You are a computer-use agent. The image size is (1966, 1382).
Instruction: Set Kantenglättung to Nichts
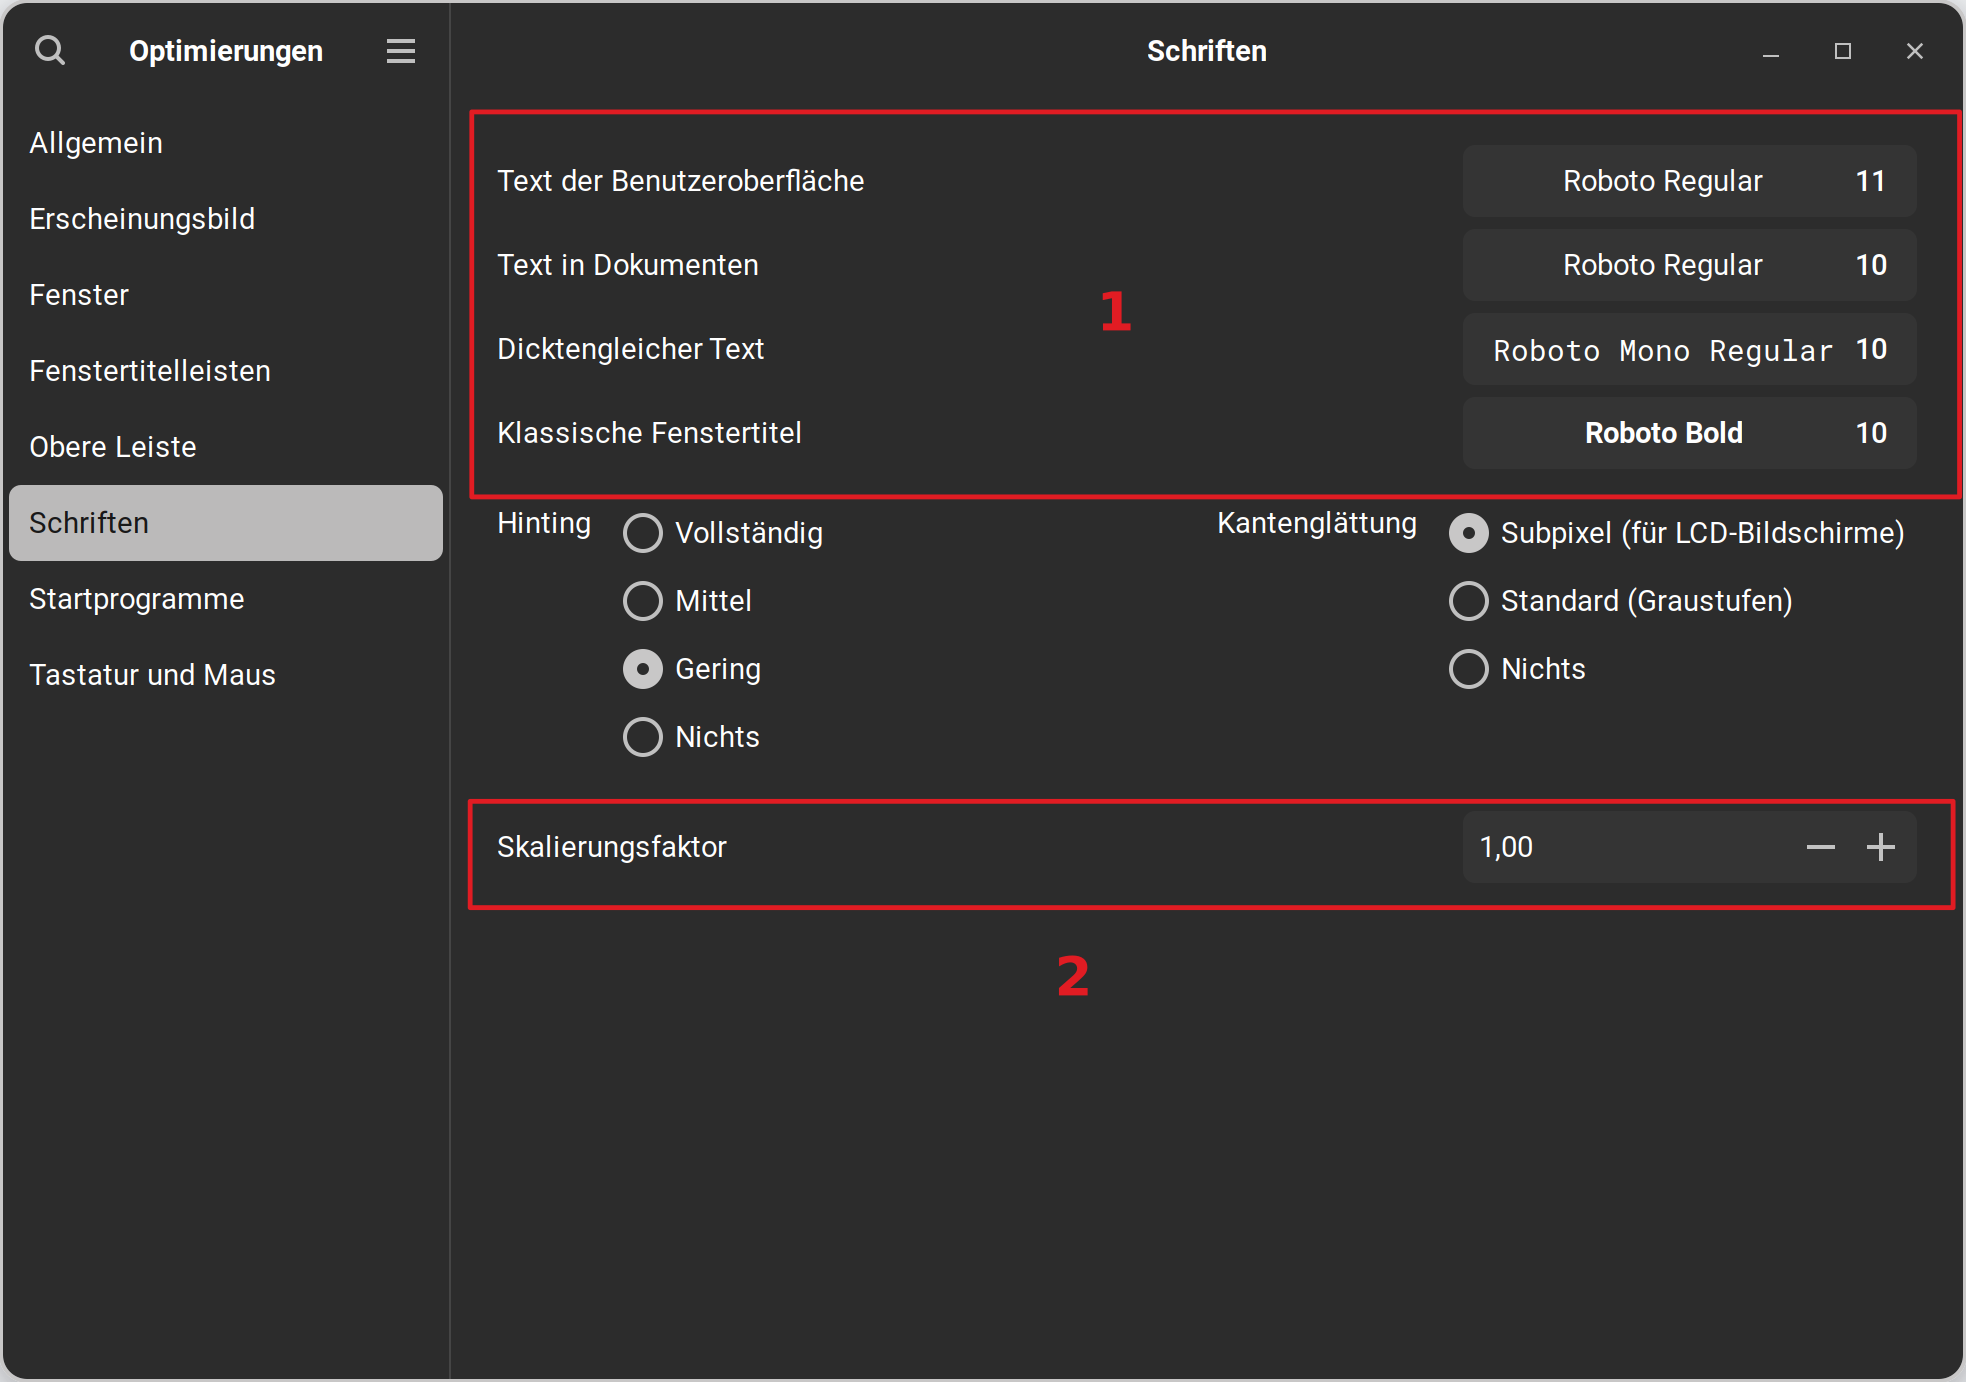tap(1469, 669)
